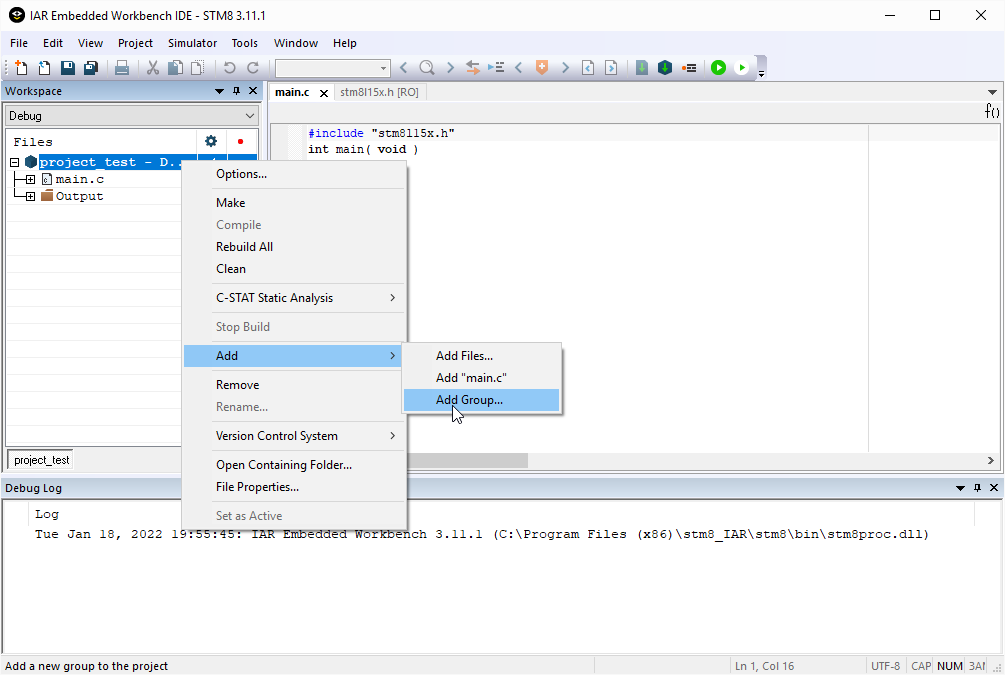The width and height of the screenshot is (1005, 675).
Task: Click the gear column header in Files
Action: click(211, 141)
